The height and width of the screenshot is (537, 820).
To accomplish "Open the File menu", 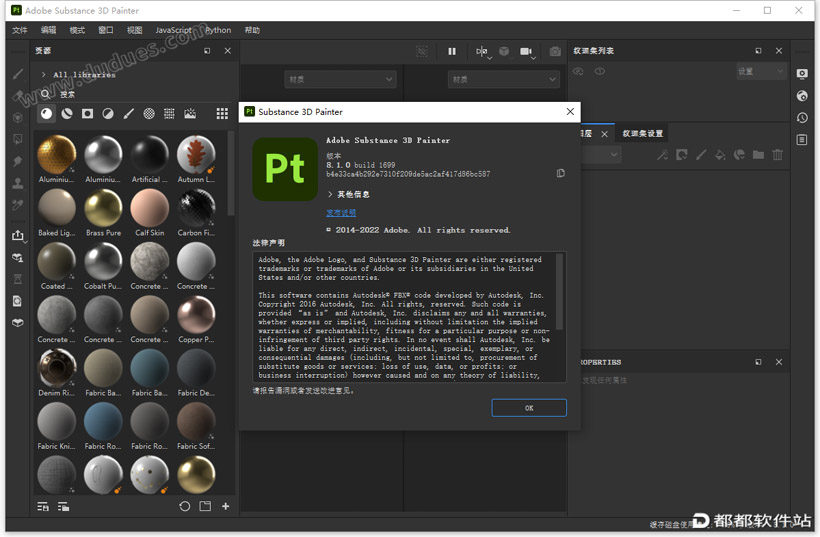I will point(20,30).
